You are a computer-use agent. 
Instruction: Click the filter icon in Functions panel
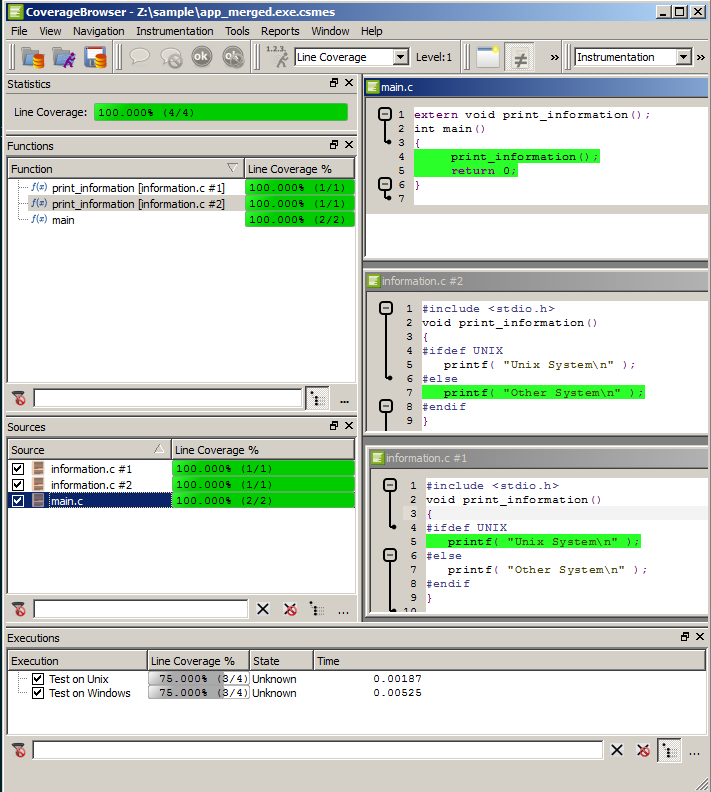coord(19,398)
